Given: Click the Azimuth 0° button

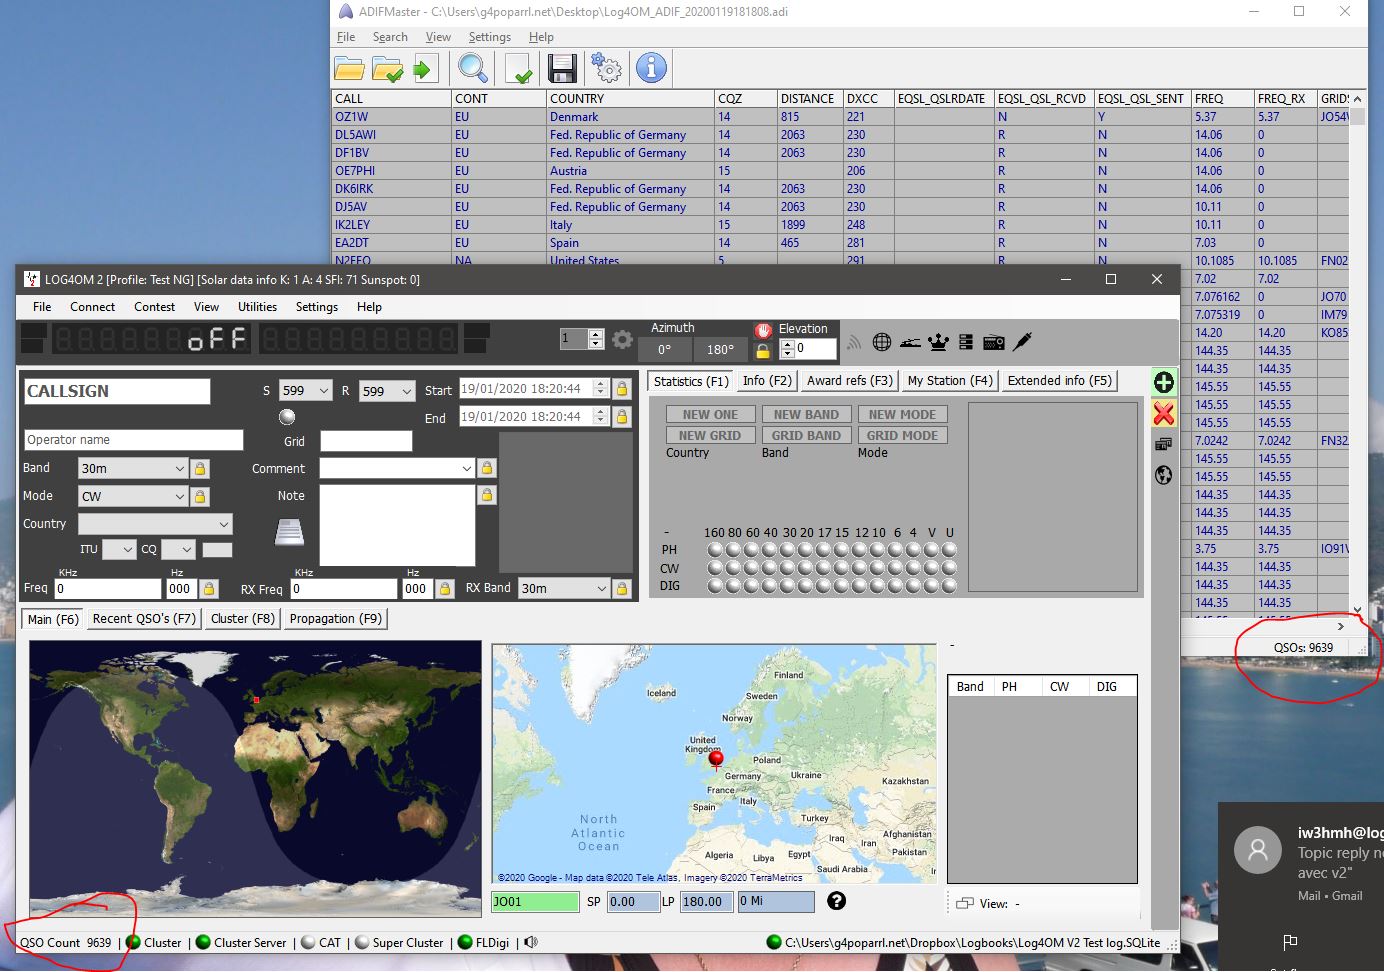Looking at the screenshot, I should [664, 350].
